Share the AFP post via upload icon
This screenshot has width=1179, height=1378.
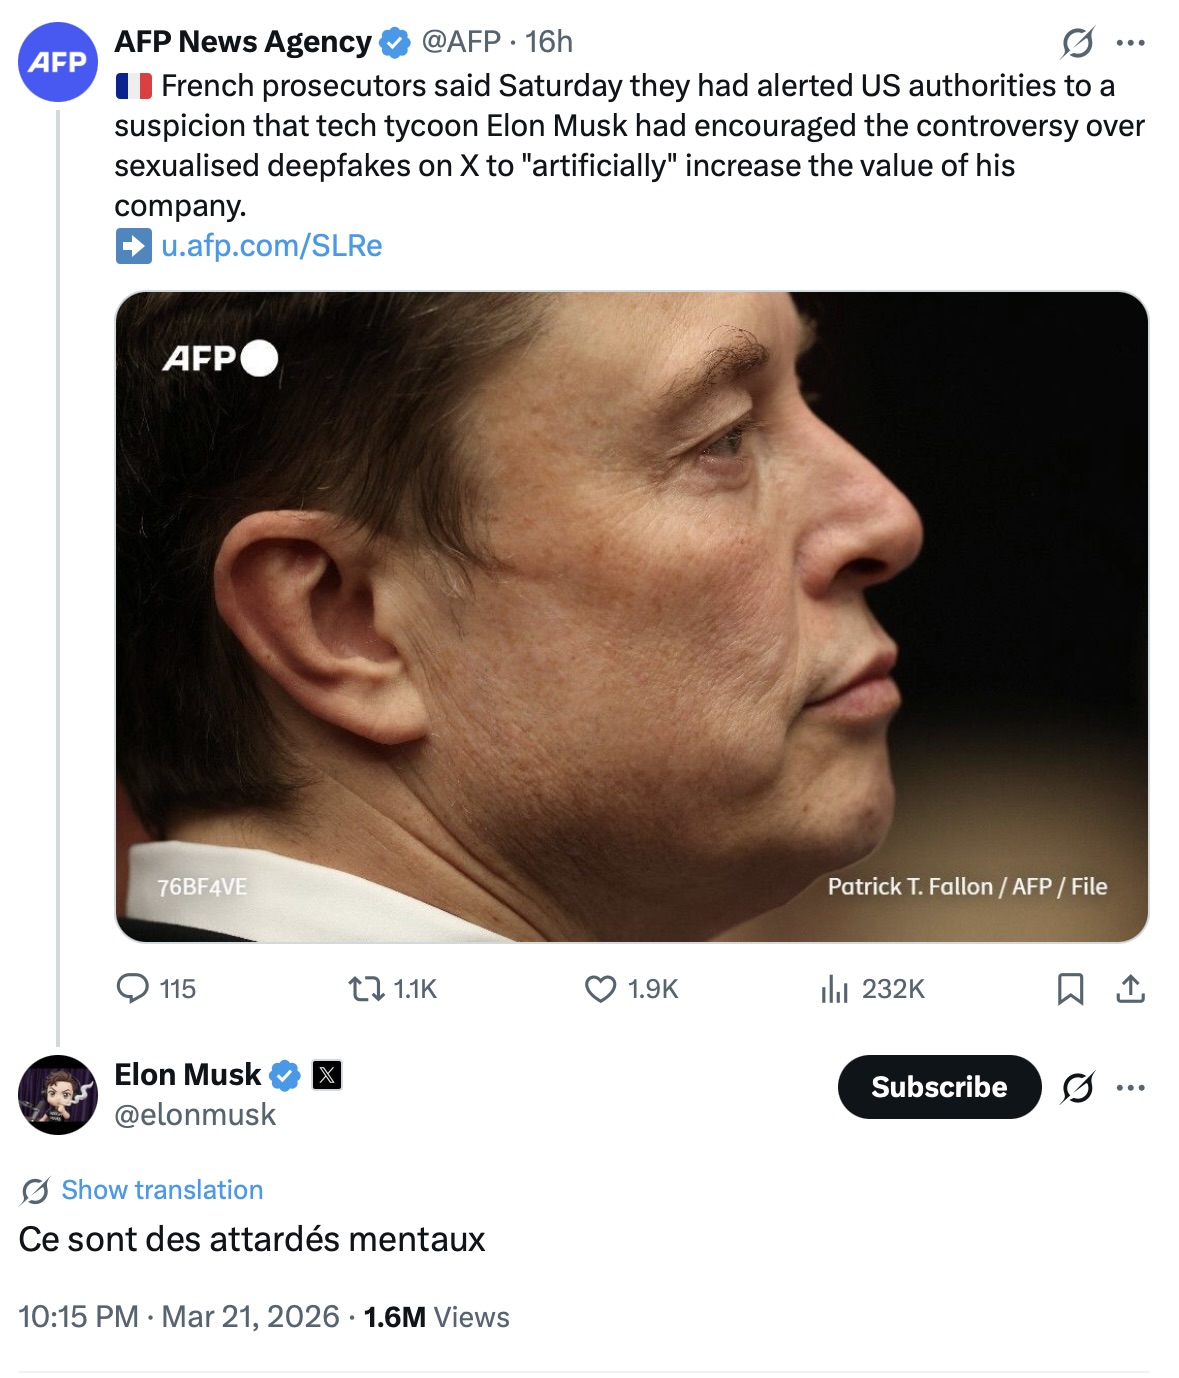1130,989
